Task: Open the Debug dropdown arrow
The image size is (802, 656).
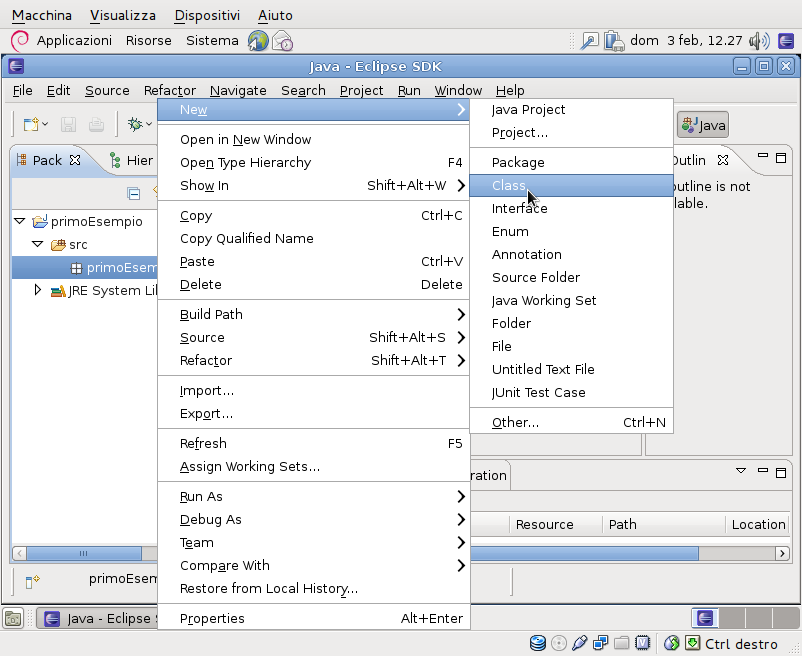Action: tap(149, 124)
